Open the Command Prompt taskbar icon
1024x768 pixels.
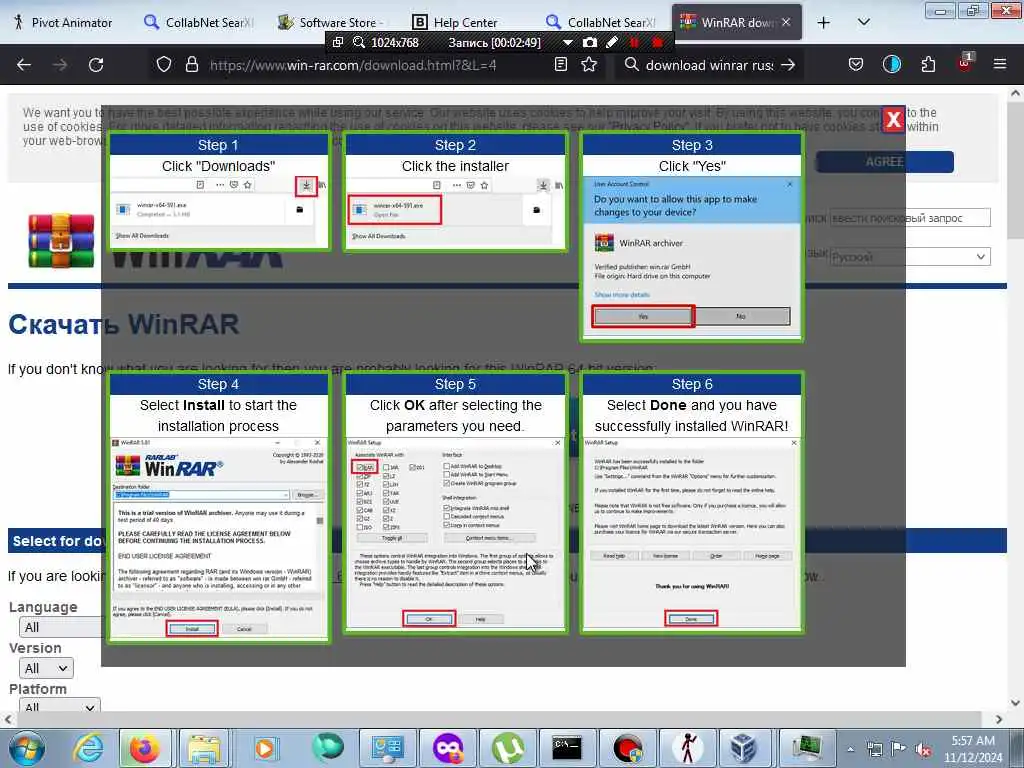click(x=567, y=748)
